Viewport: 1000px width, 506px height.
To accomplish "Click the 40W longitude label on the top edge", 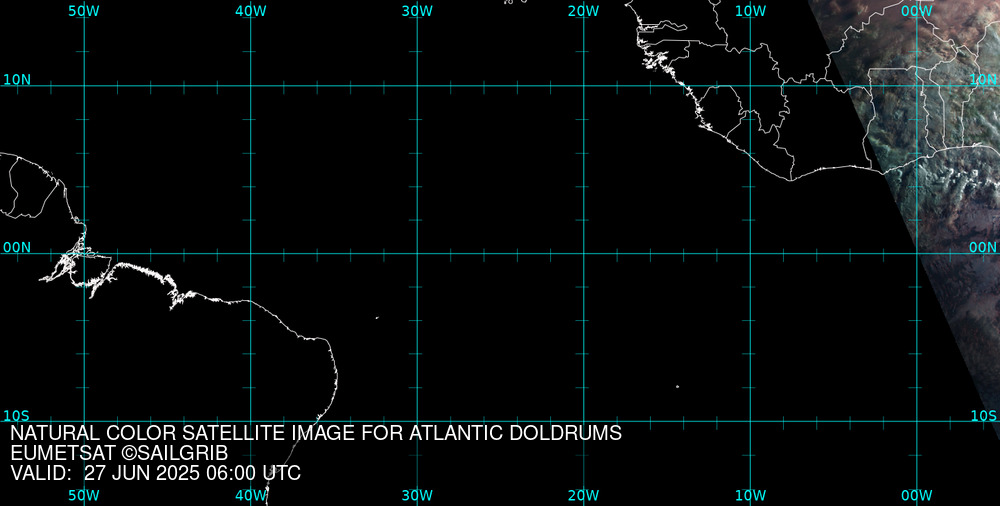I will pos(251,11).
